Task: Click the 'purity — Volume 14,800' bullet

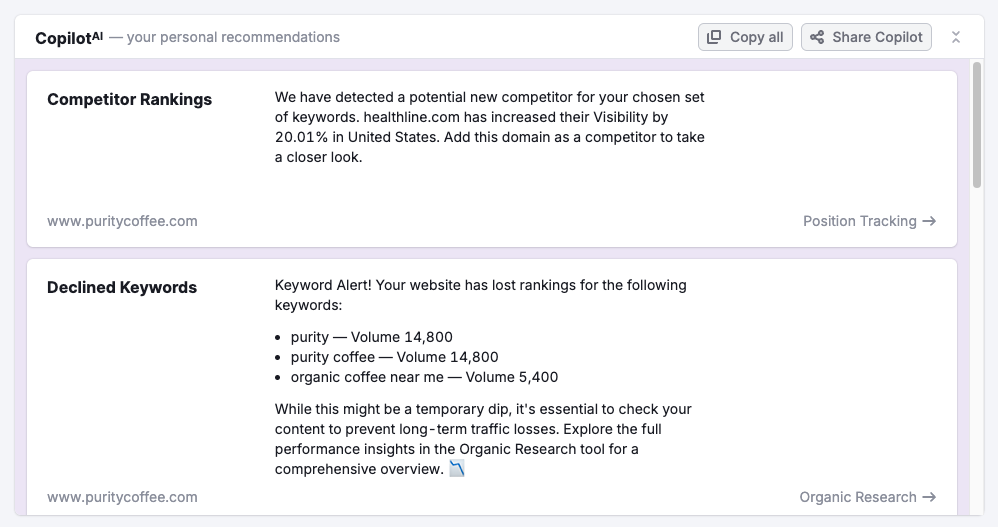Action: click(371, 337)
